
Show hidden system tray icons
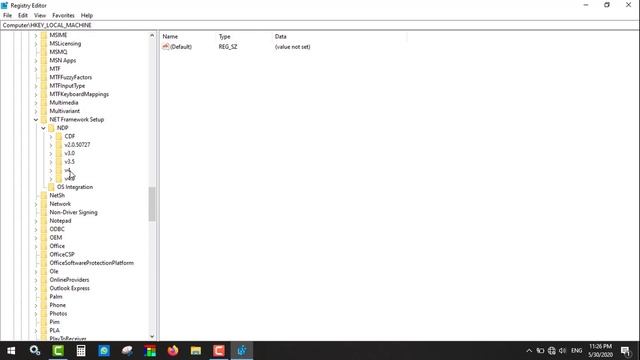tap(529, 351)
